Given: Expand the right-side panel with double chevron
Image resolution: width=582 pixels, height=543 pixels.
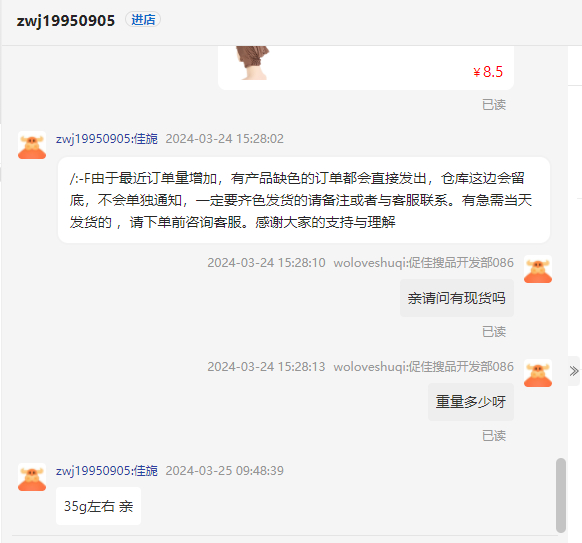Looking at the screenshot, I should coord(574,371).
